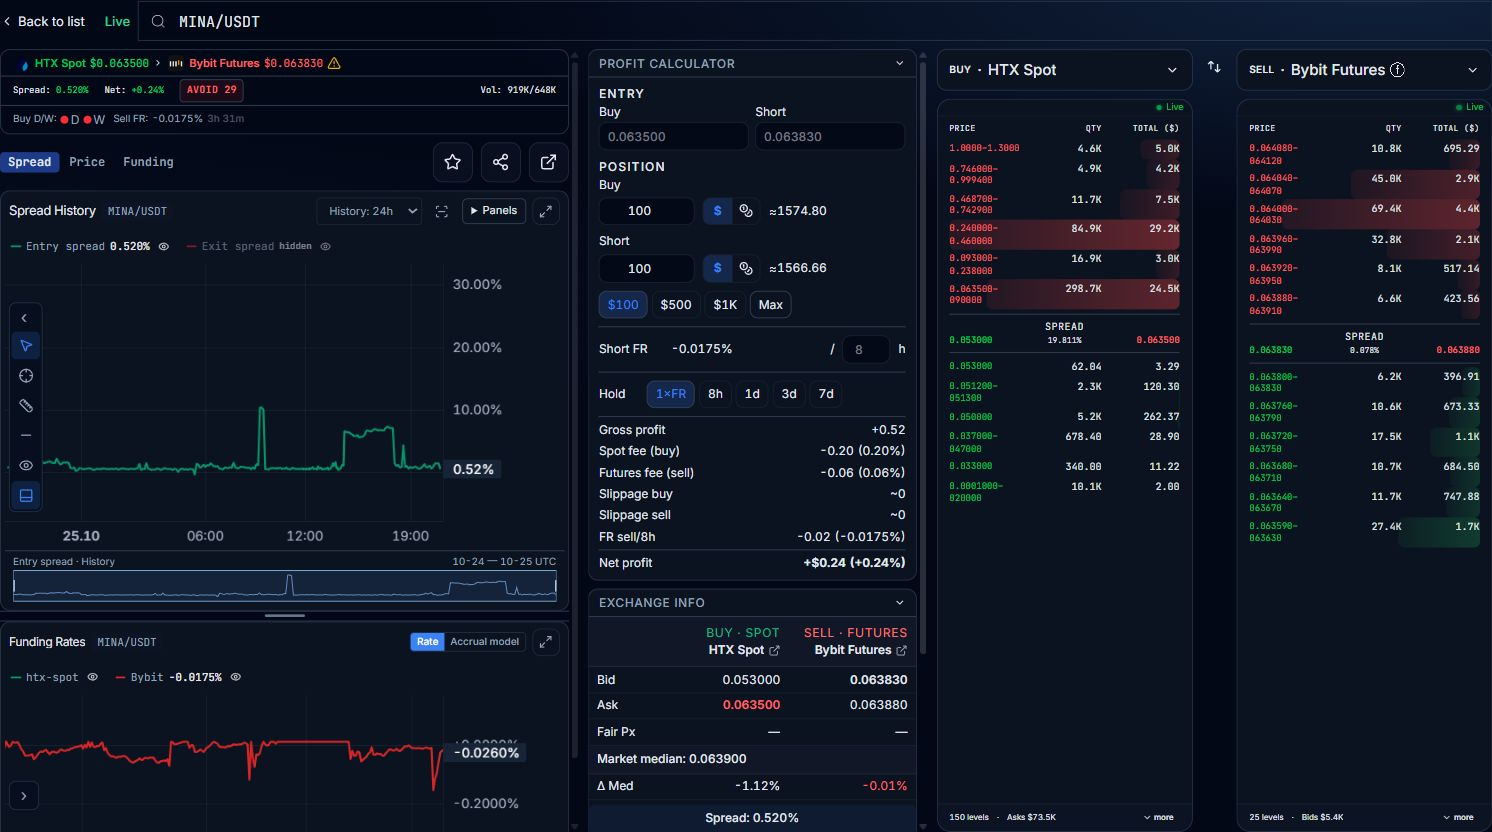Screen dimensions: 1492x832
Task: Open Bybit Futures external link in Exchange Info
Action: pos(901,651)
